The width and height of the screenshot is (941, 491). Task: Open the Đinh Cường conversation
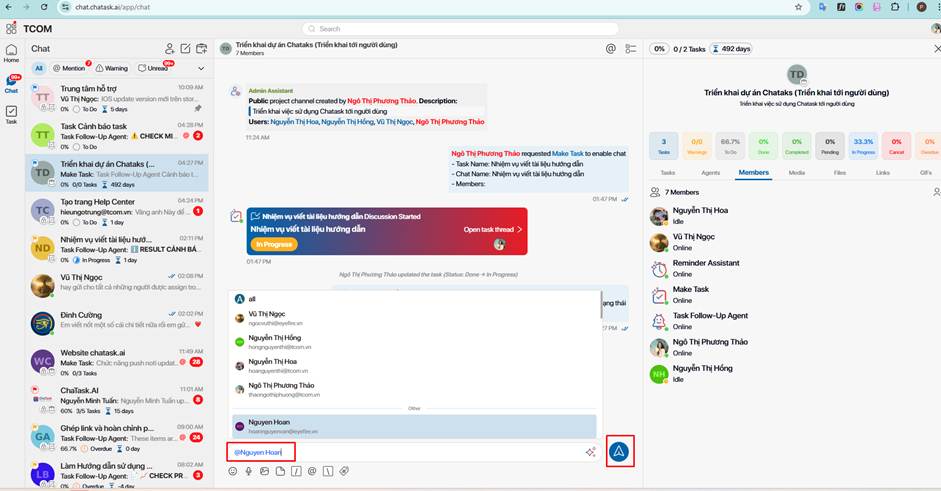point(117,324)
